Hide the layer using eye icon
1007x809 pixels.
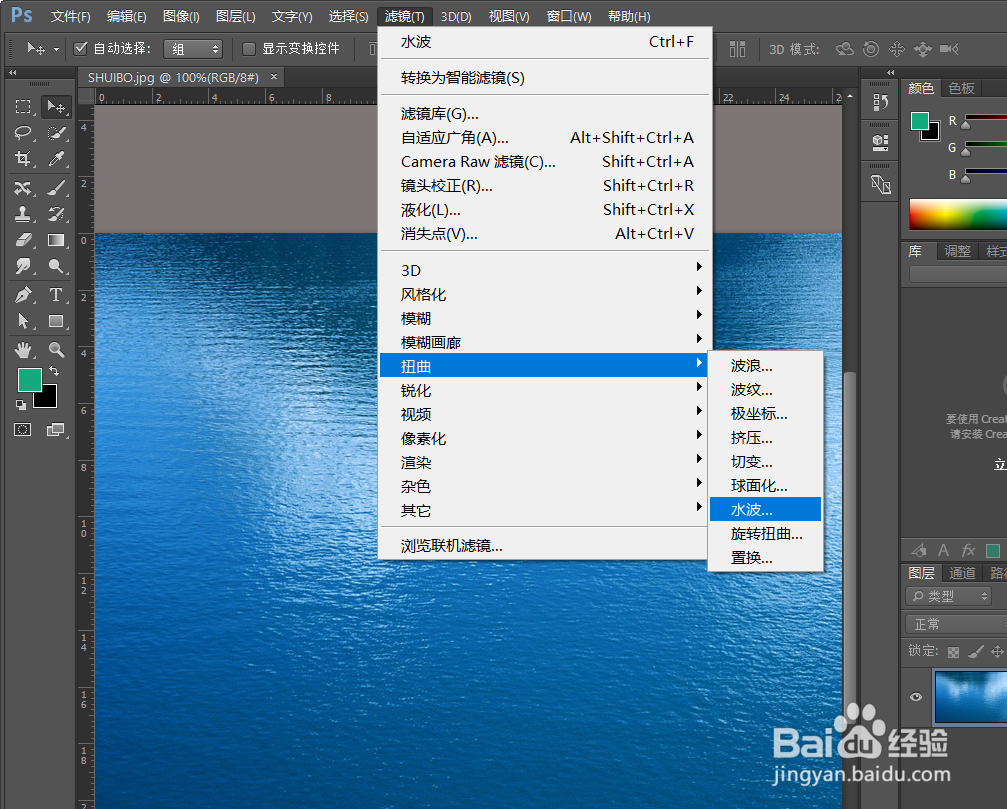click(916, 697)
